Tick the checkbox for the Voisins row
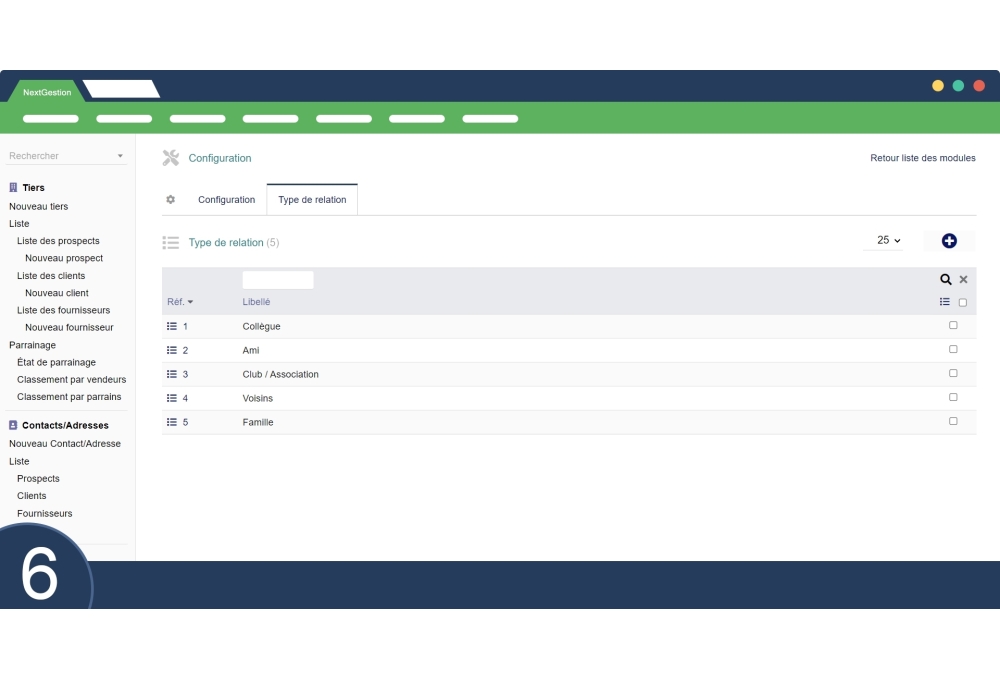The image size is (1000, 679). (953, 397)
